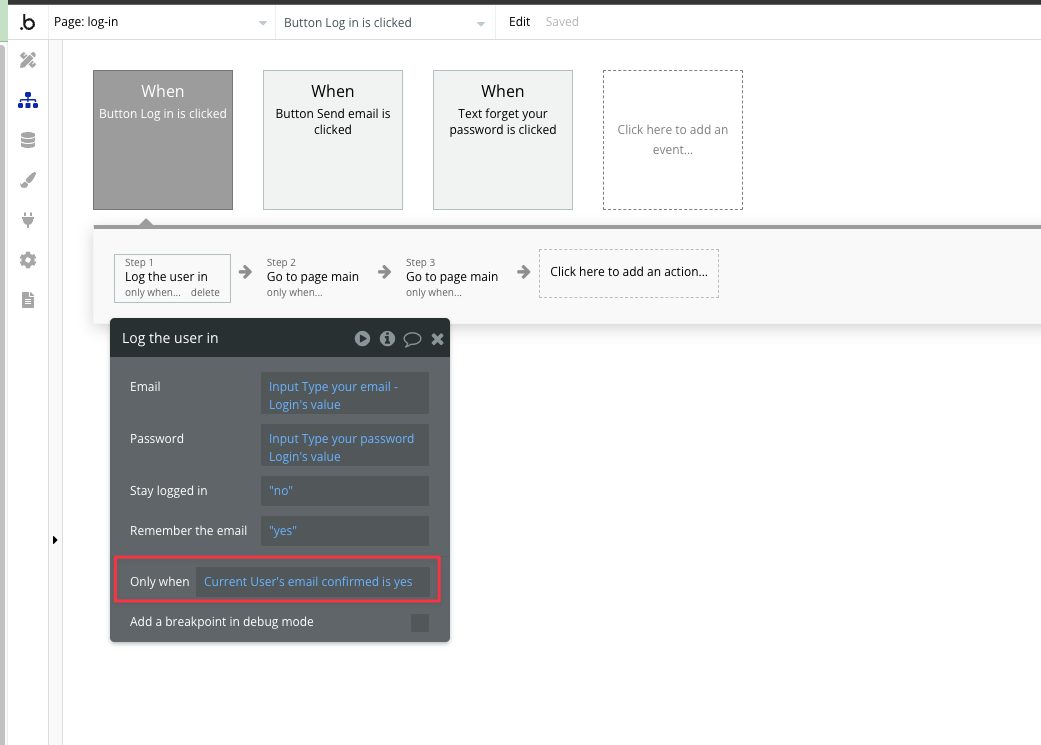Change the Stay logged in "no" value
The height and width of the screenshot is (745, 1041).
click(345, 491)
